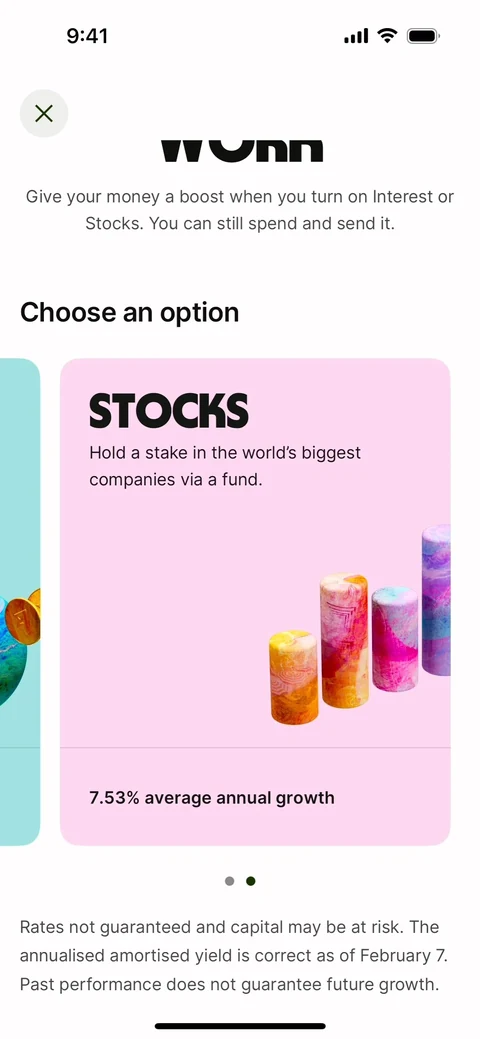Viewport: 480px width, 1039px height.
Task: Tap the cellular signal strength icon
Action: (x=356, y=36)
